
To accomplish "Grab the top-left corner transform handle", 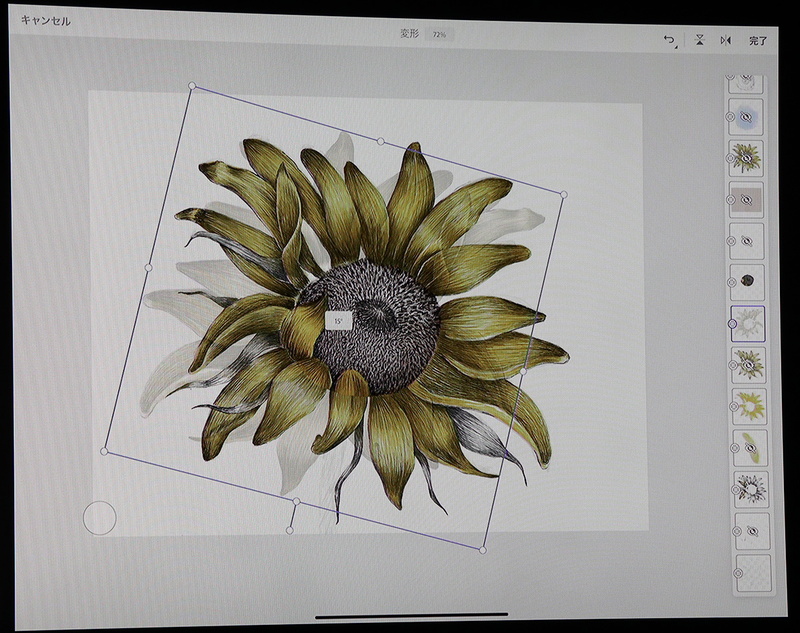I will coord(192,86).
